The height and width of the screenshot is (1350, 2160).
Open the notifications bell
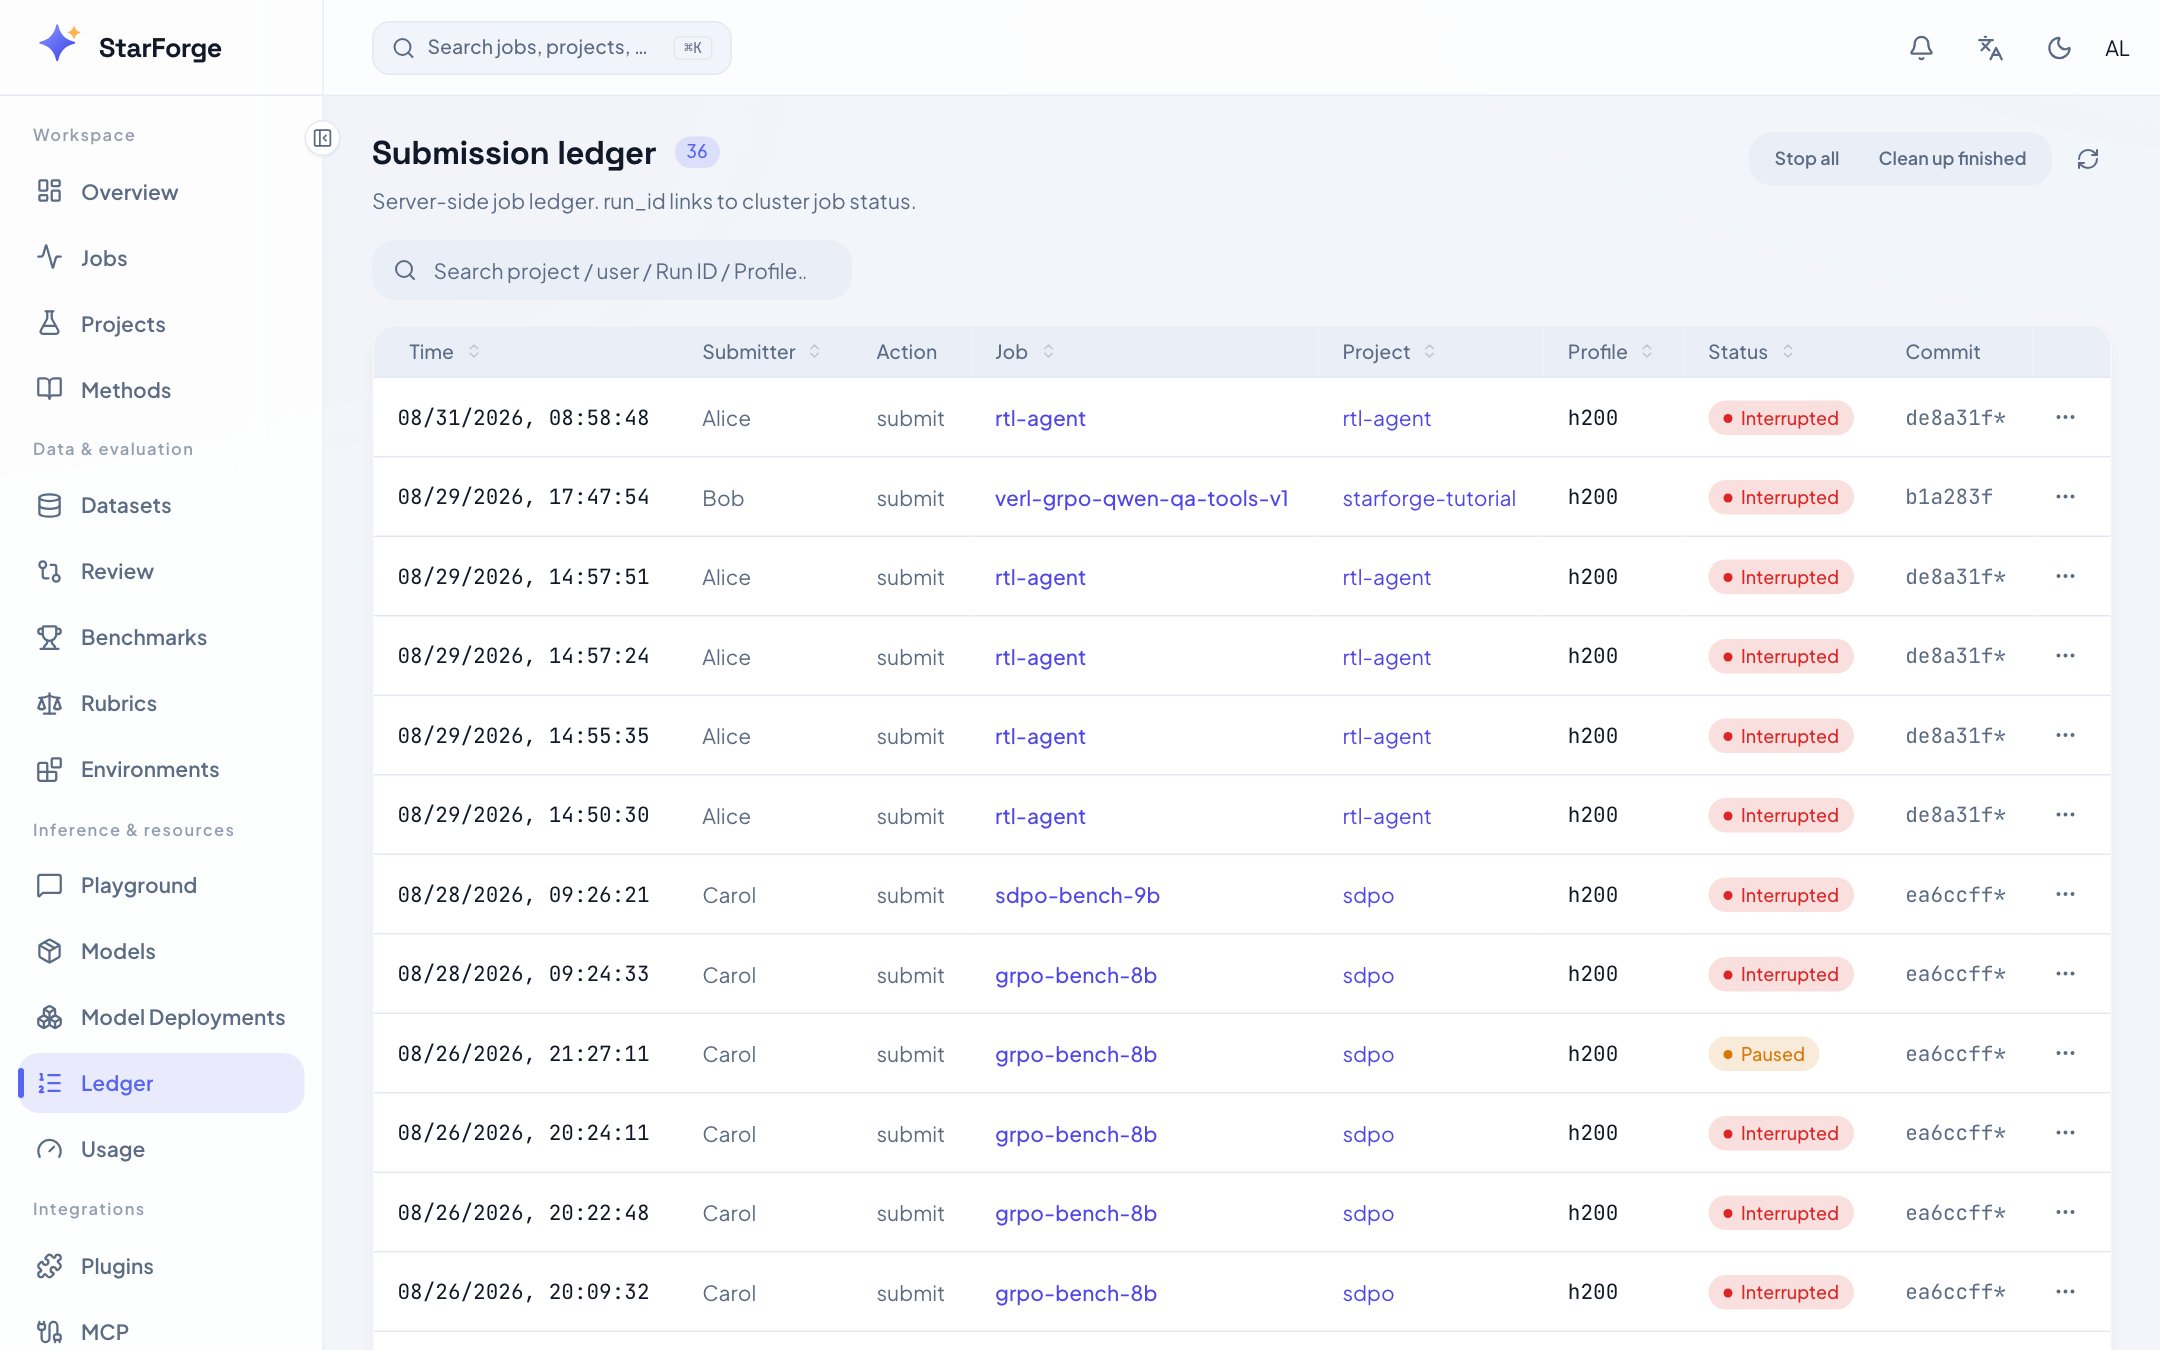1921,48
